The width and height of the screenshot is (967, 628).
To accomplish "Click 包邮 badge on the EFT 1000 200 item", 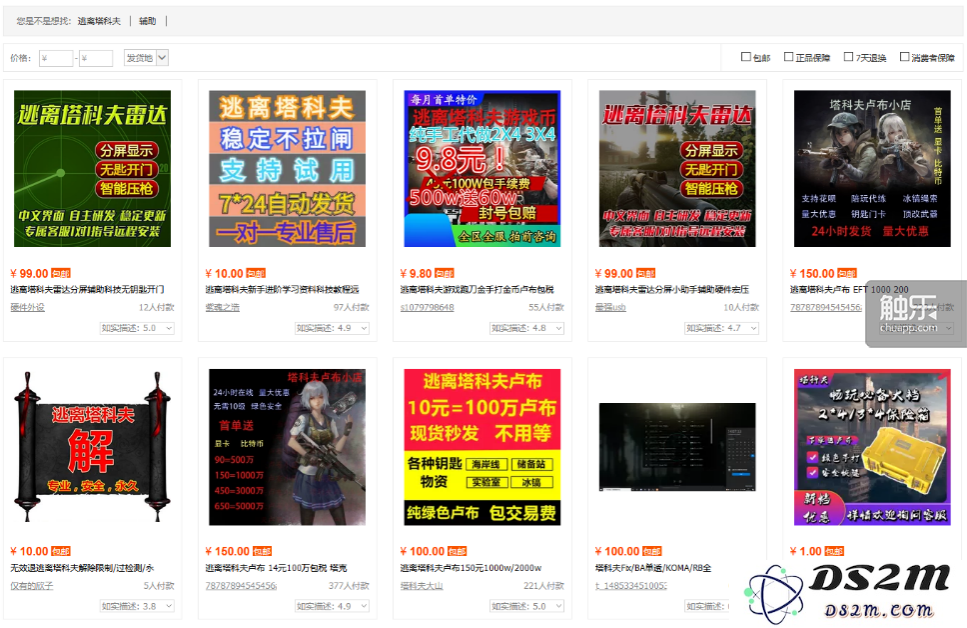I will 847,273.
